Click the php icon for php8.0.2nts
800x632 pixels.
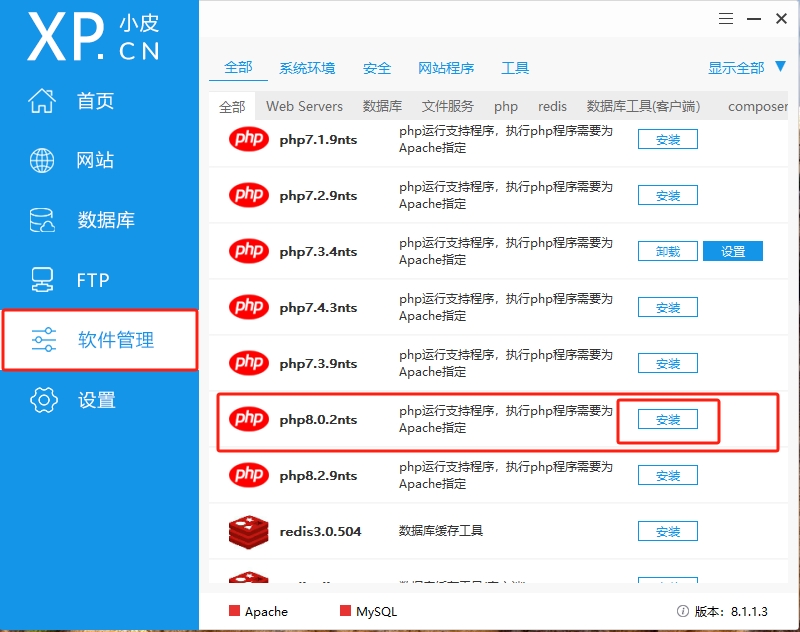pos(248,419)
